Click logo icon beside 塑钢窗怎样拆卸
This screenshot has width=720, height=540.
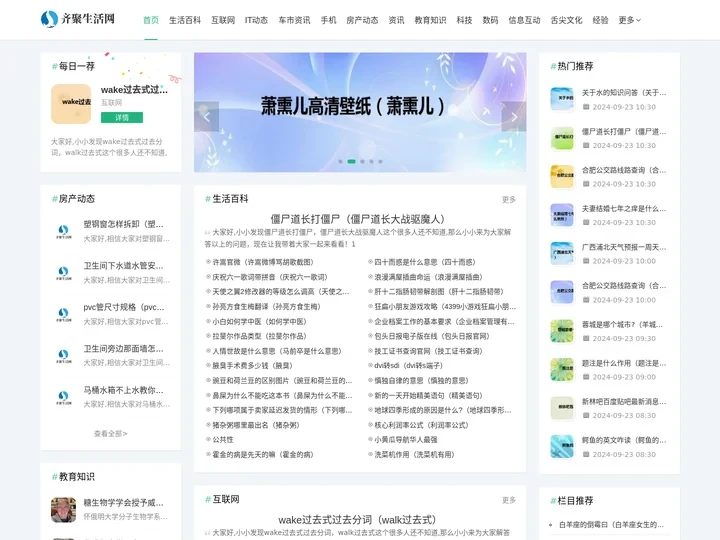pyautogui.click(x=63, y=231)
